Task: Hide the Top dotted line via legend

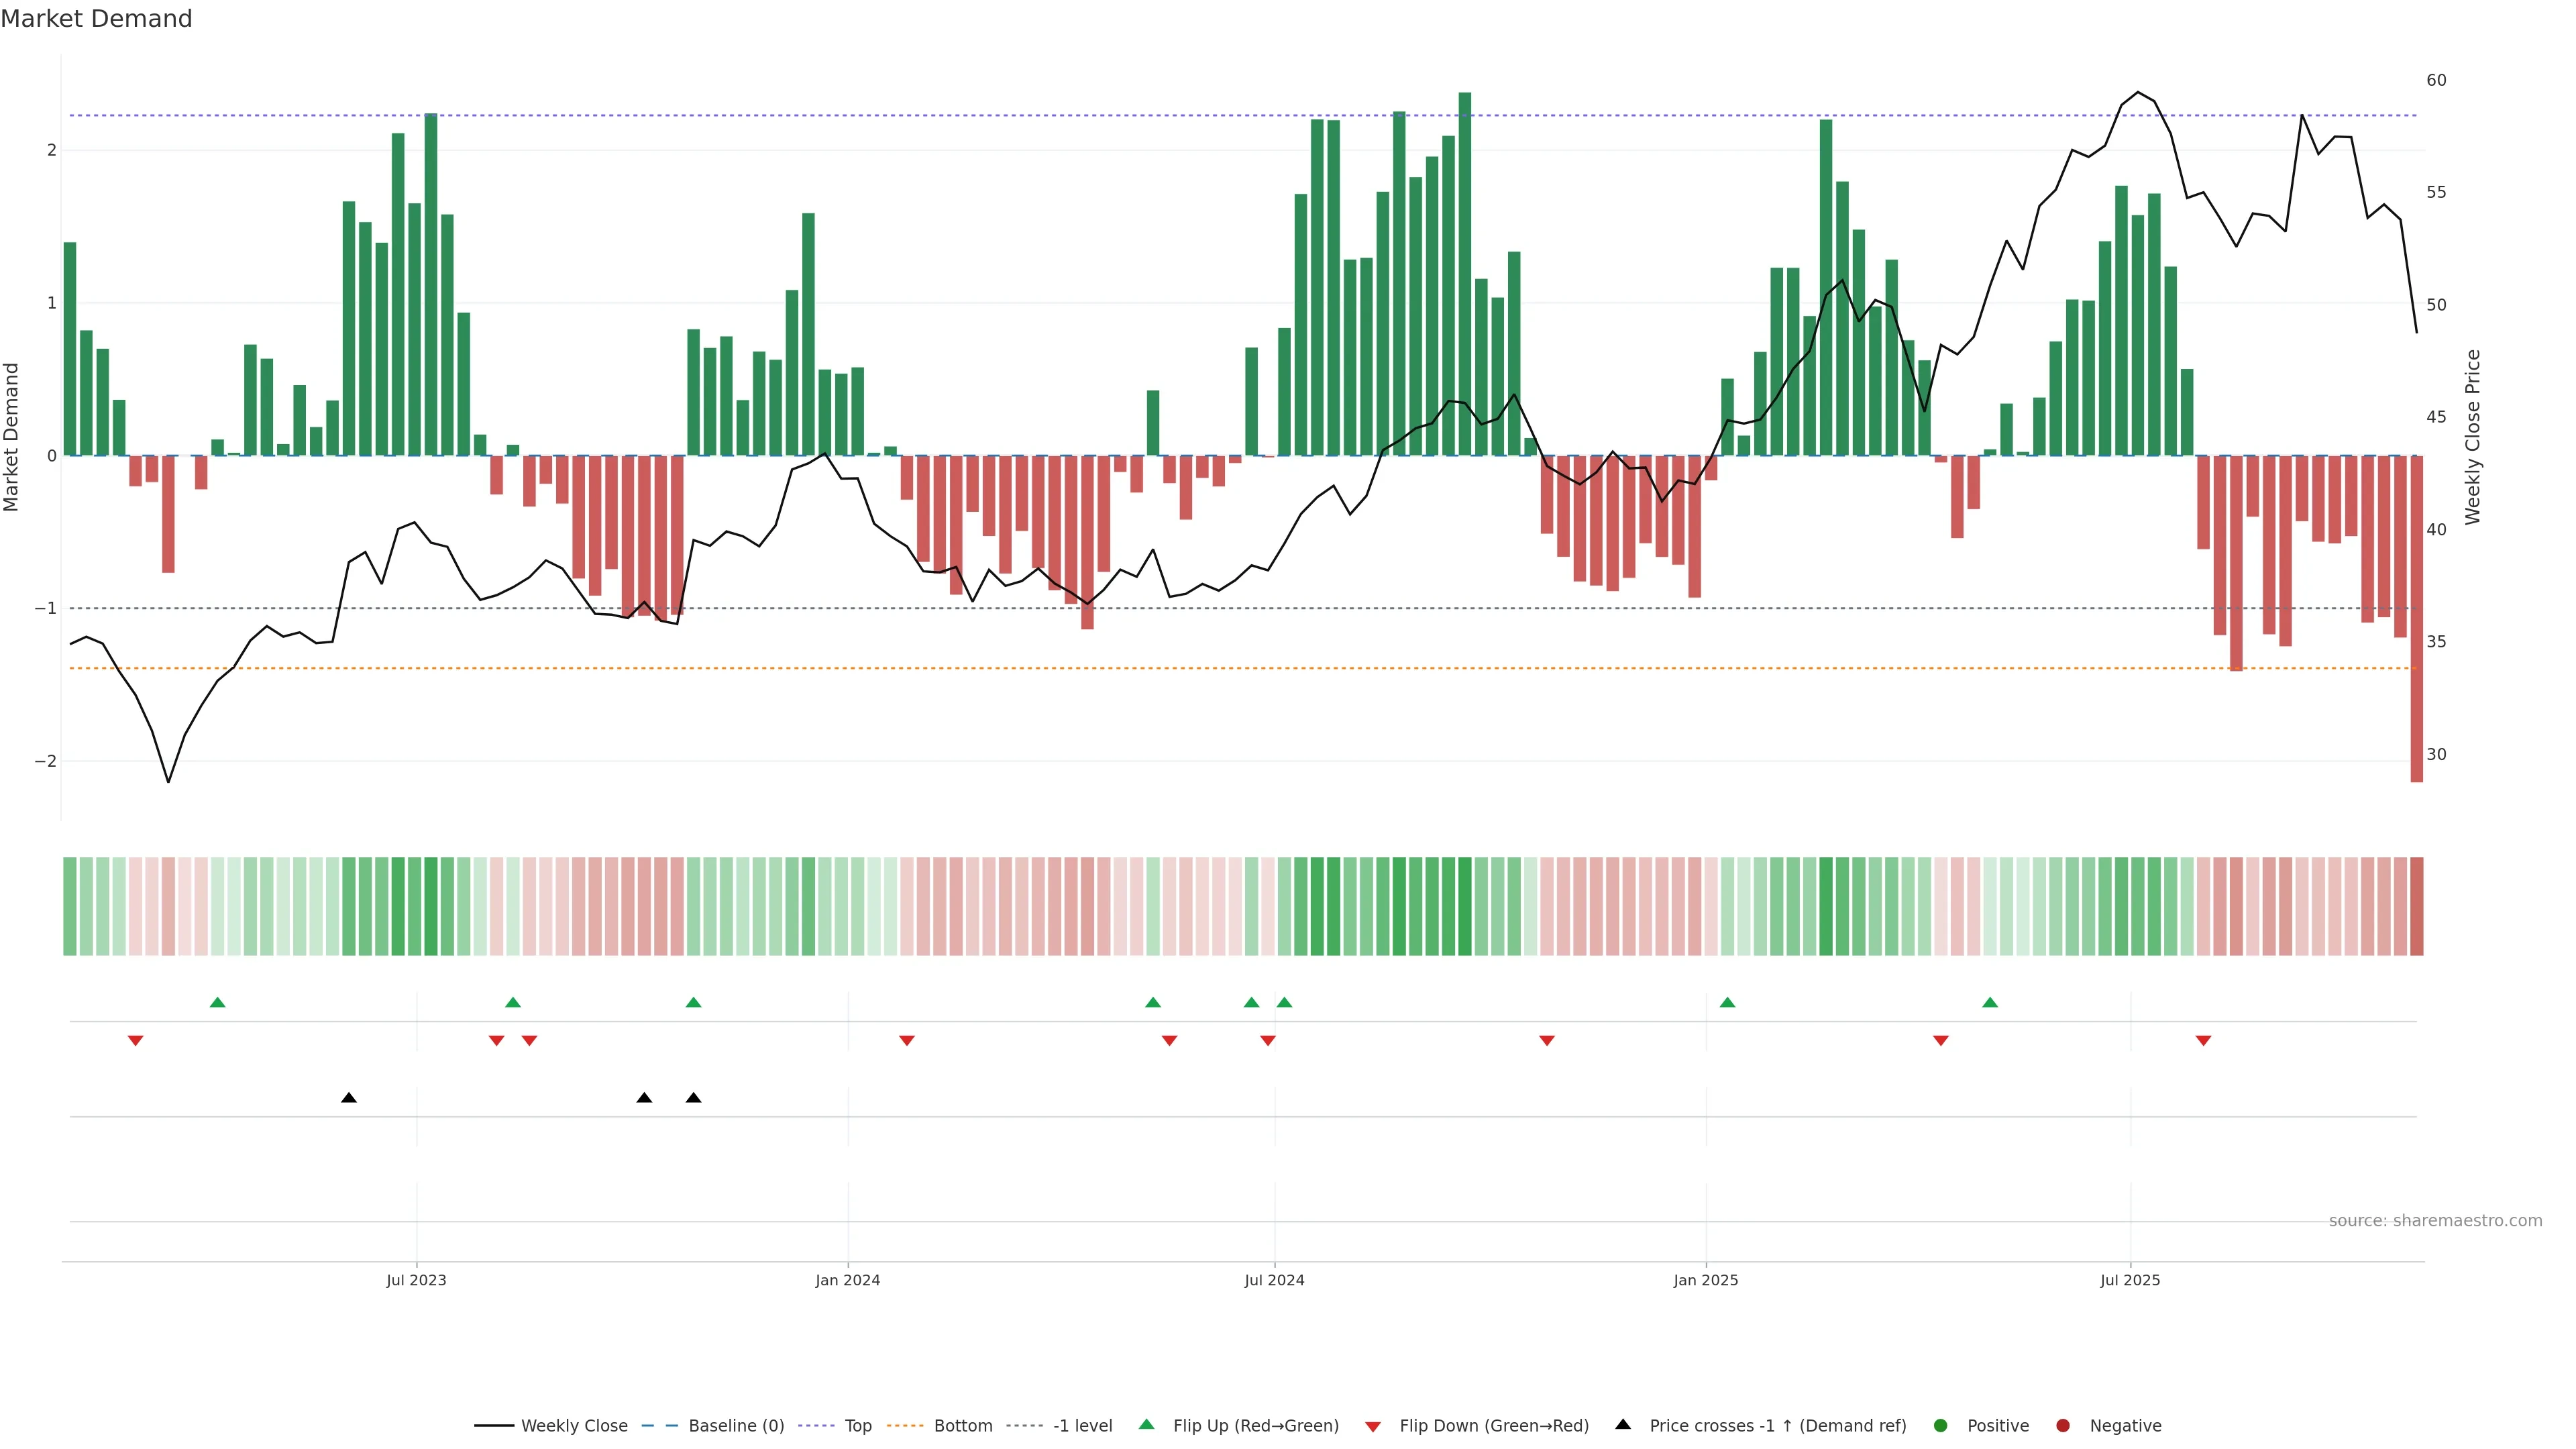Action: tap(857, 1425)
